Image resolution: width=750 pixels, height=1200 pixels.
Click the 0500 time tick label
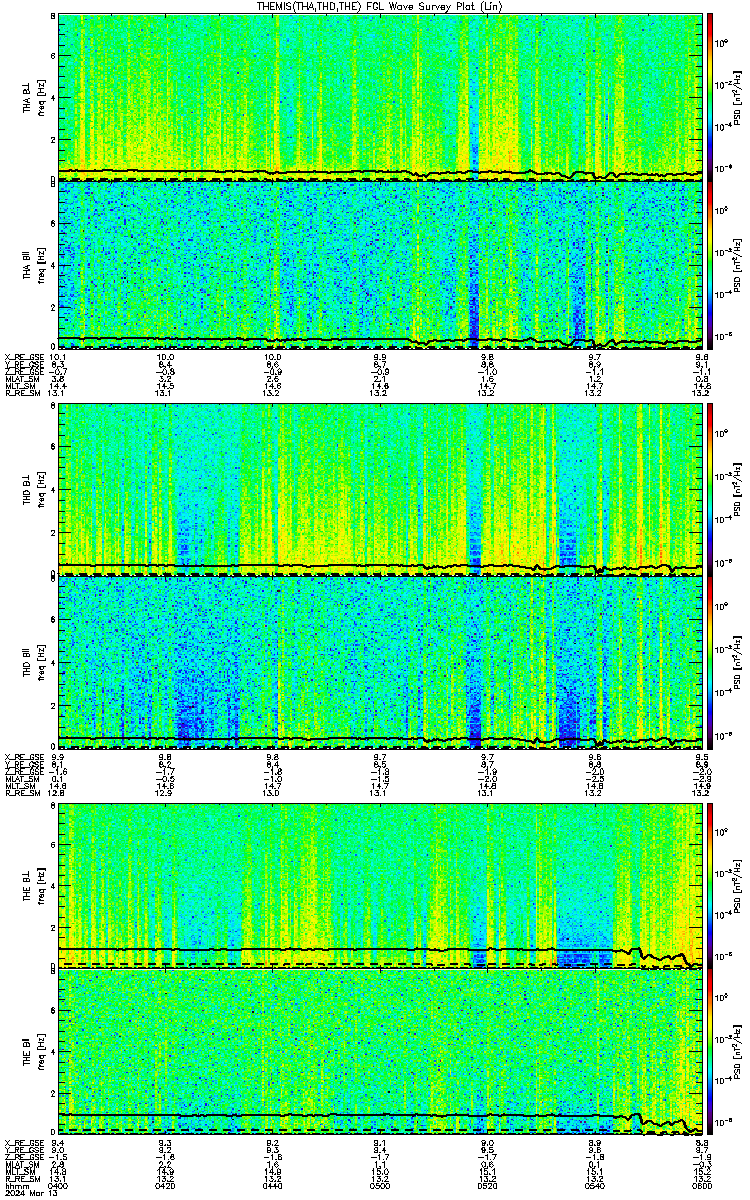point(380,1185)
